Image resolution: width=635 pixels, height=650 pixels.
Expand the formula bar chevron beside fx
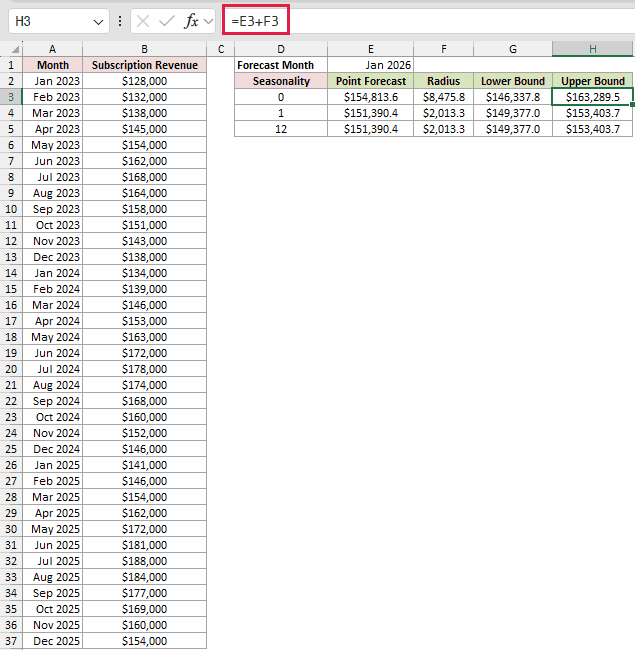208,21
